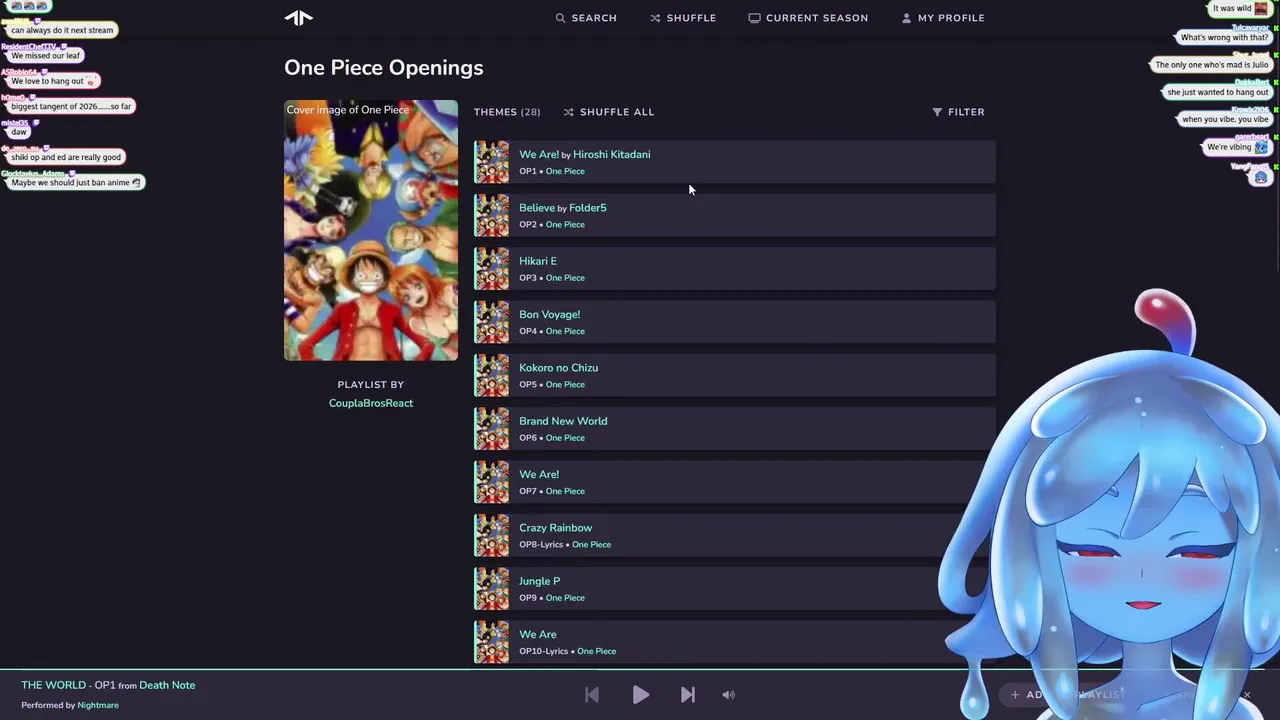Click the Bon Voyage! OP4 row thumbnail
The image size is (1280, 720).
pos(491,322)
